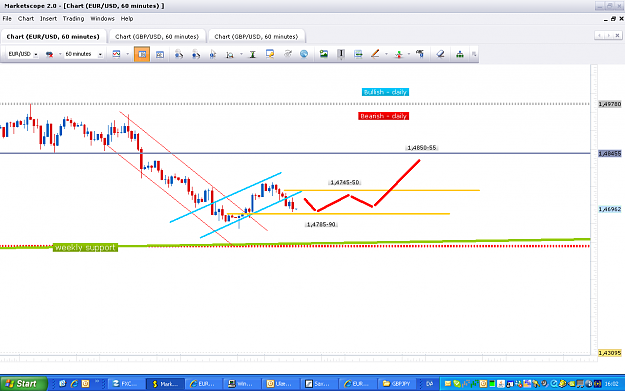This screenshot has height=391, width=625.
Task: Click the 1,48455 price axis marker
Action: (x=610, y=153)
